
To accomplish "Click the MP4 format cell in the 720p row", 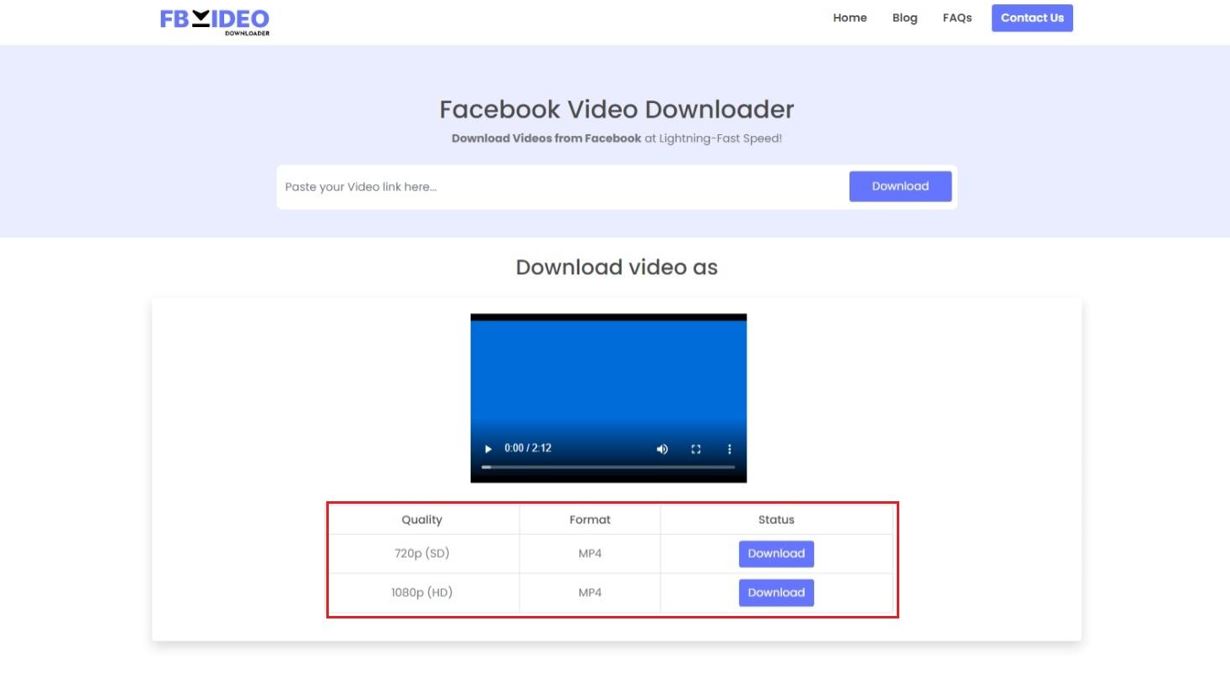I will click(x=590, y=554).
